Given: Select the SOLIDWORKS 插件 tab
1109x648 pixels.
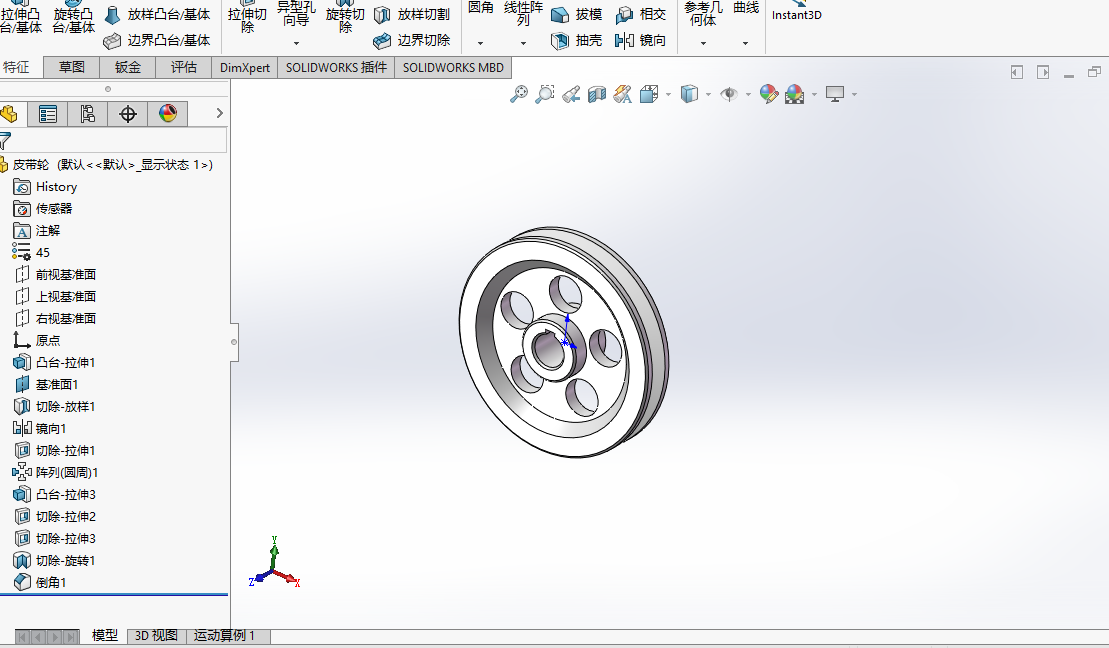Looking at the screenshot, I should tap(336, 67).
